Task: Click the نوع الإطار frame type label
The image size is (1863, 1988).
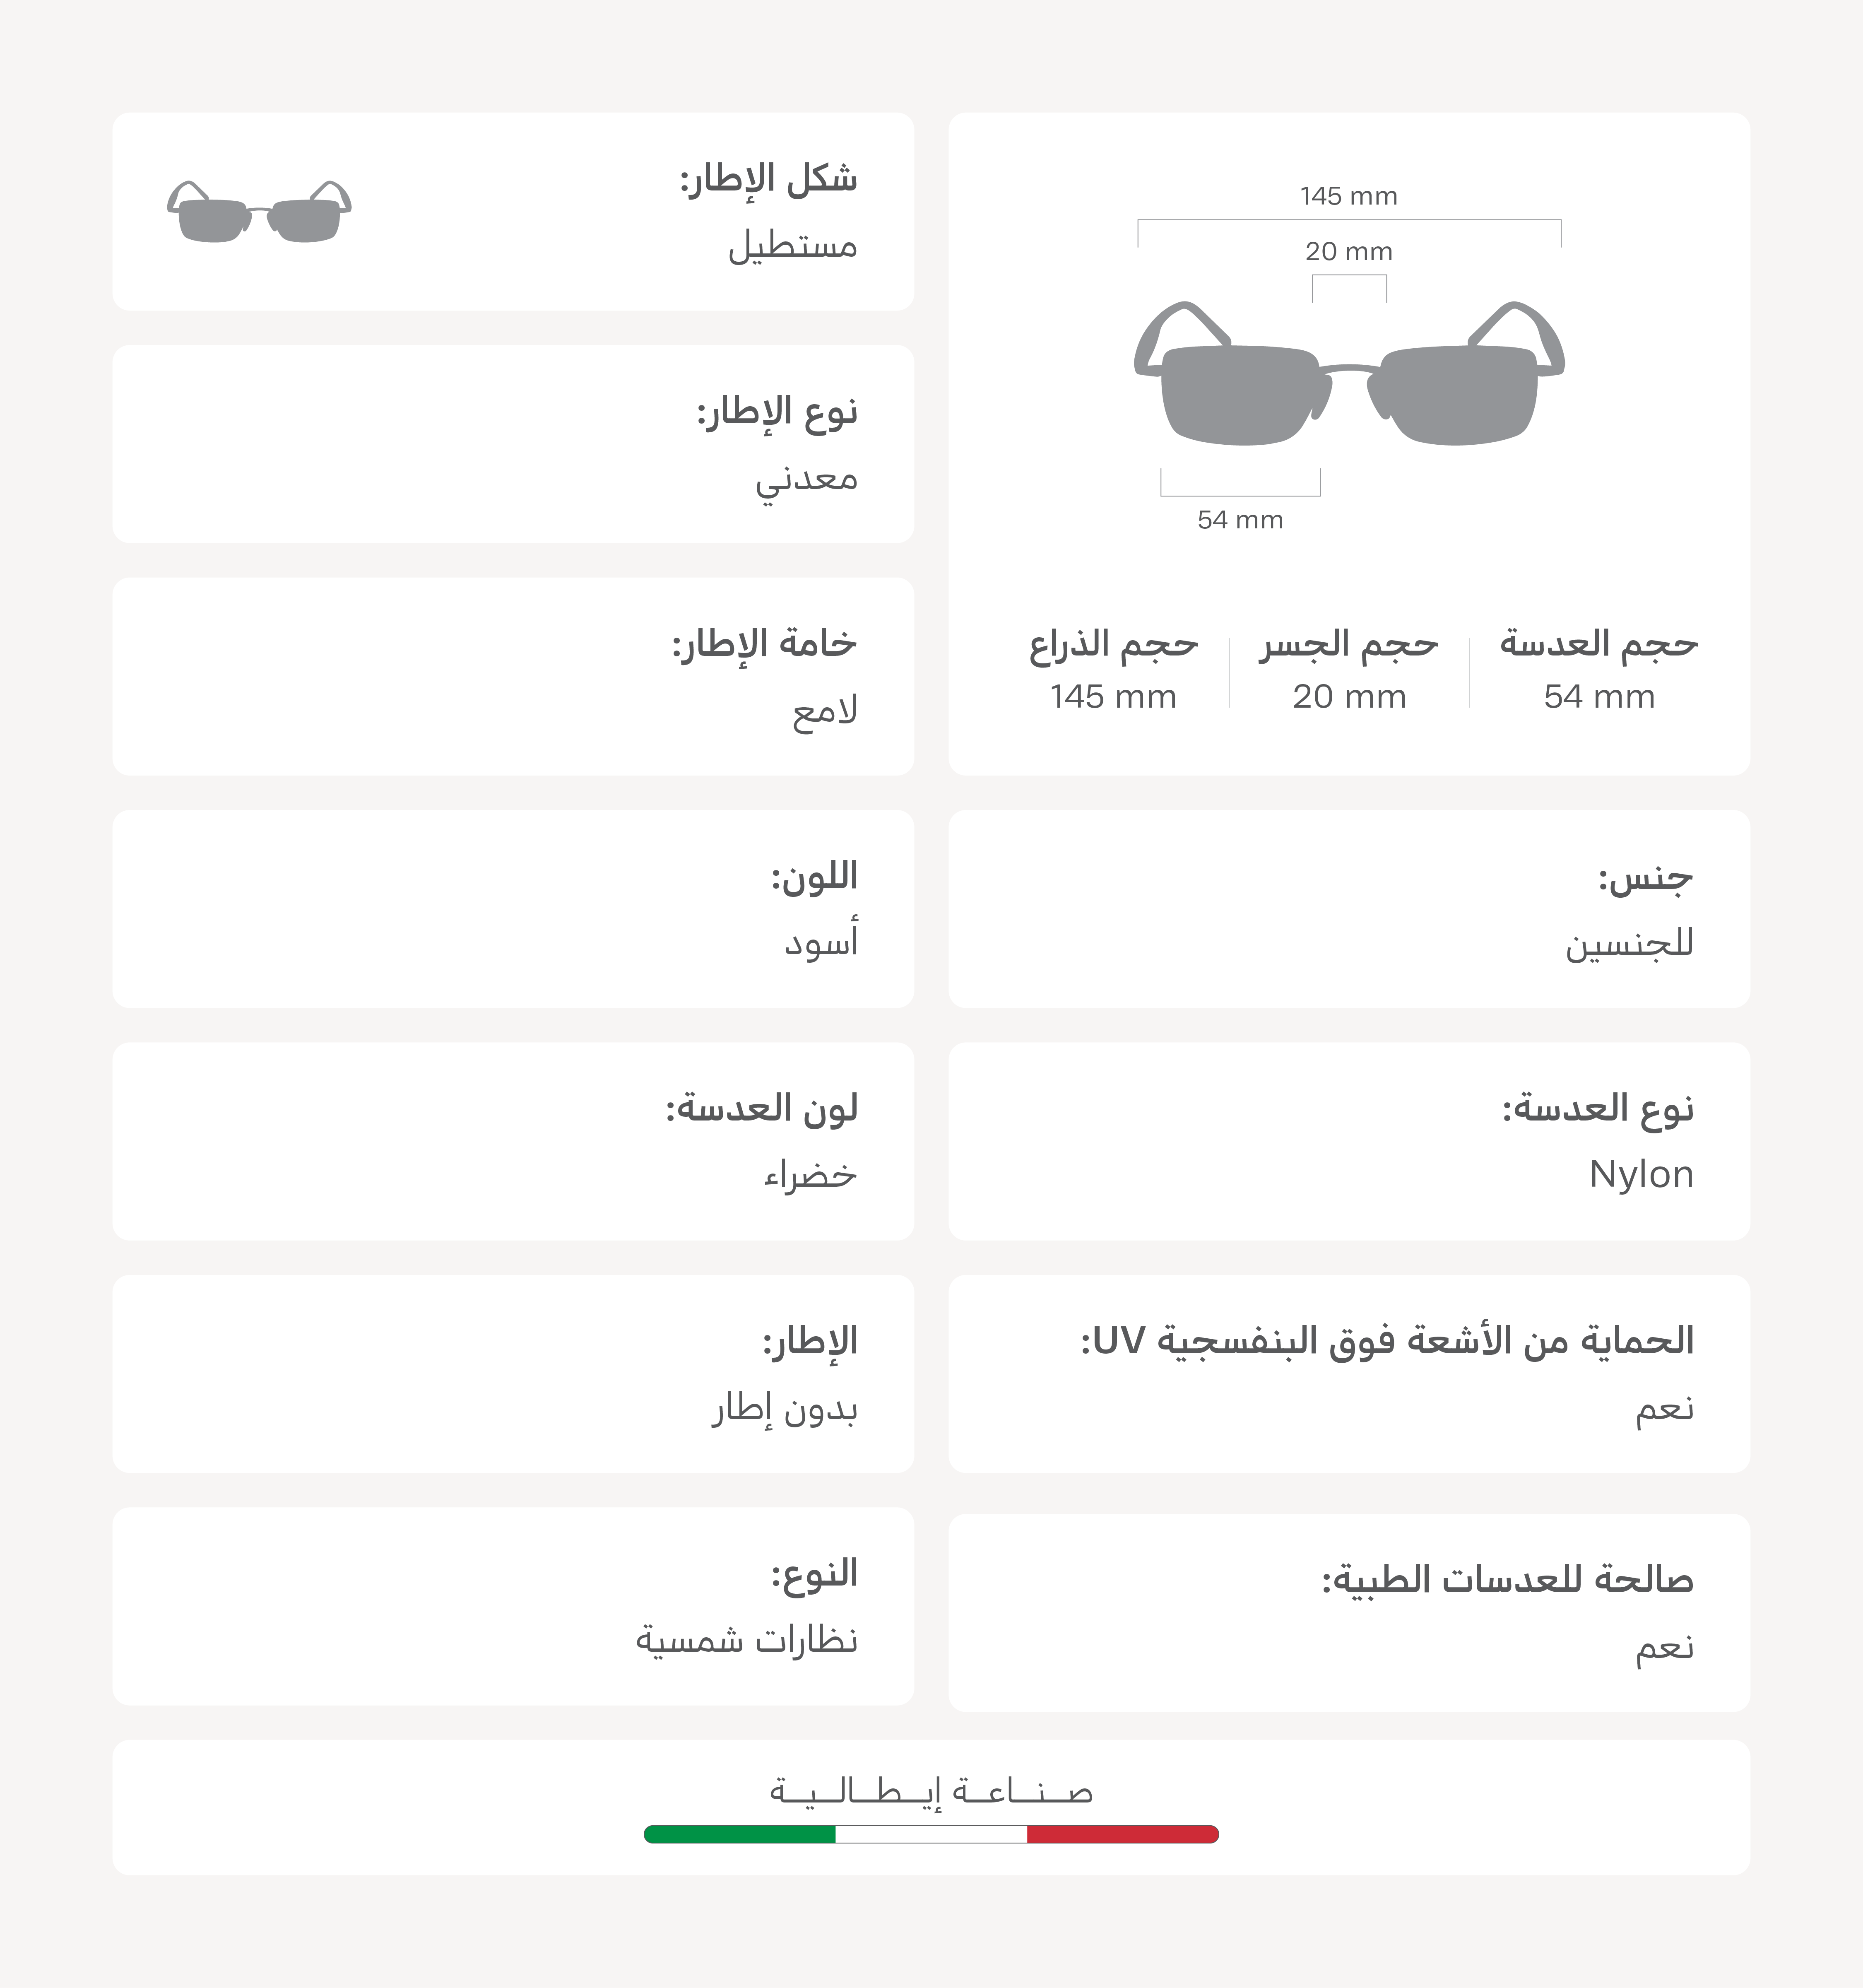Action: (x=777, y=412)
